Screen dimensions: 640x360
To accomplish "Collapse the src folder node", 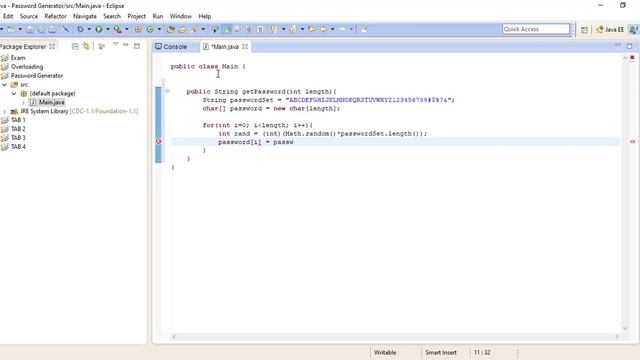I will (x=5, y=84).
